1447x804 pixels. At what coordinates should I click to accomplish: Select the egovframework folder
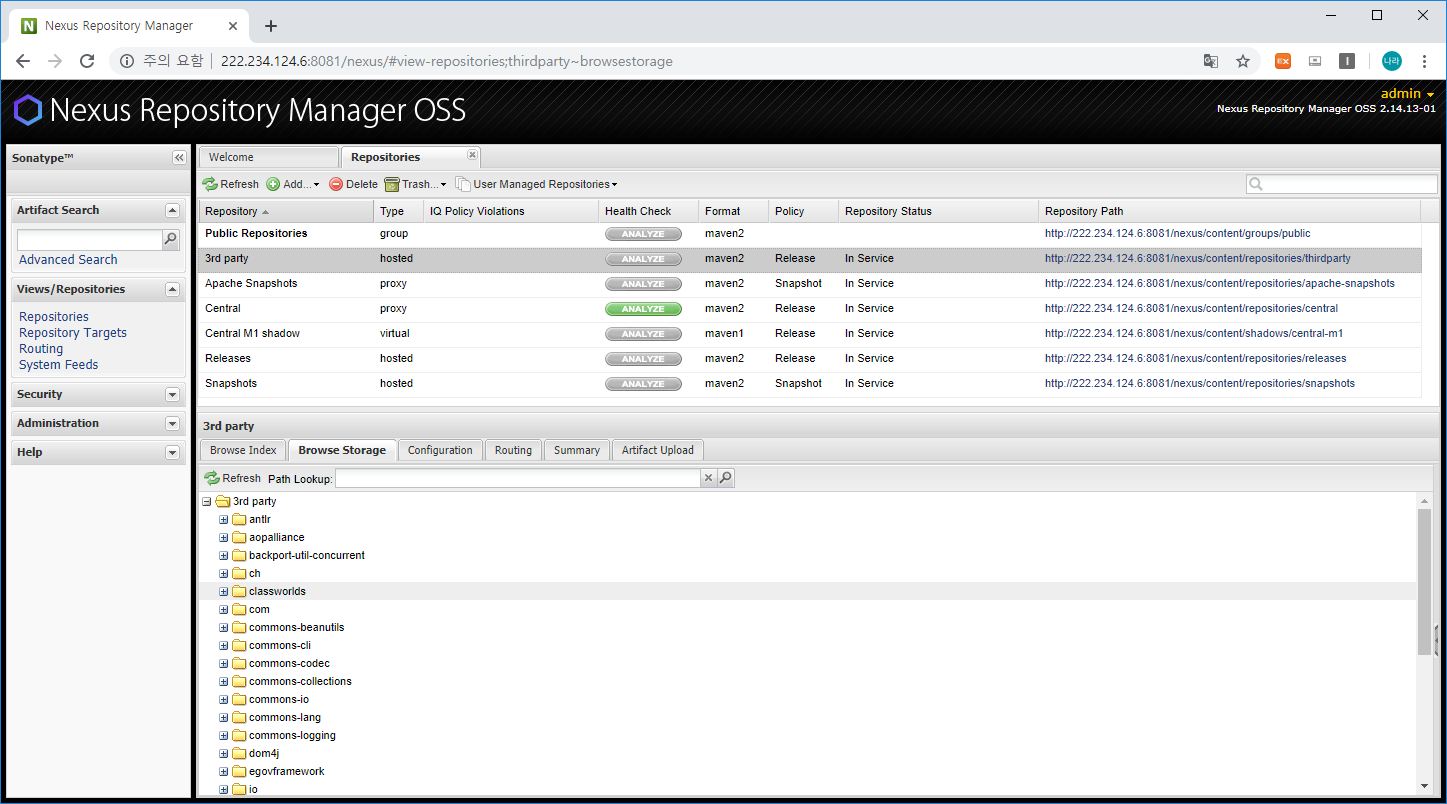pyautogui.click(x=287, y=772)
